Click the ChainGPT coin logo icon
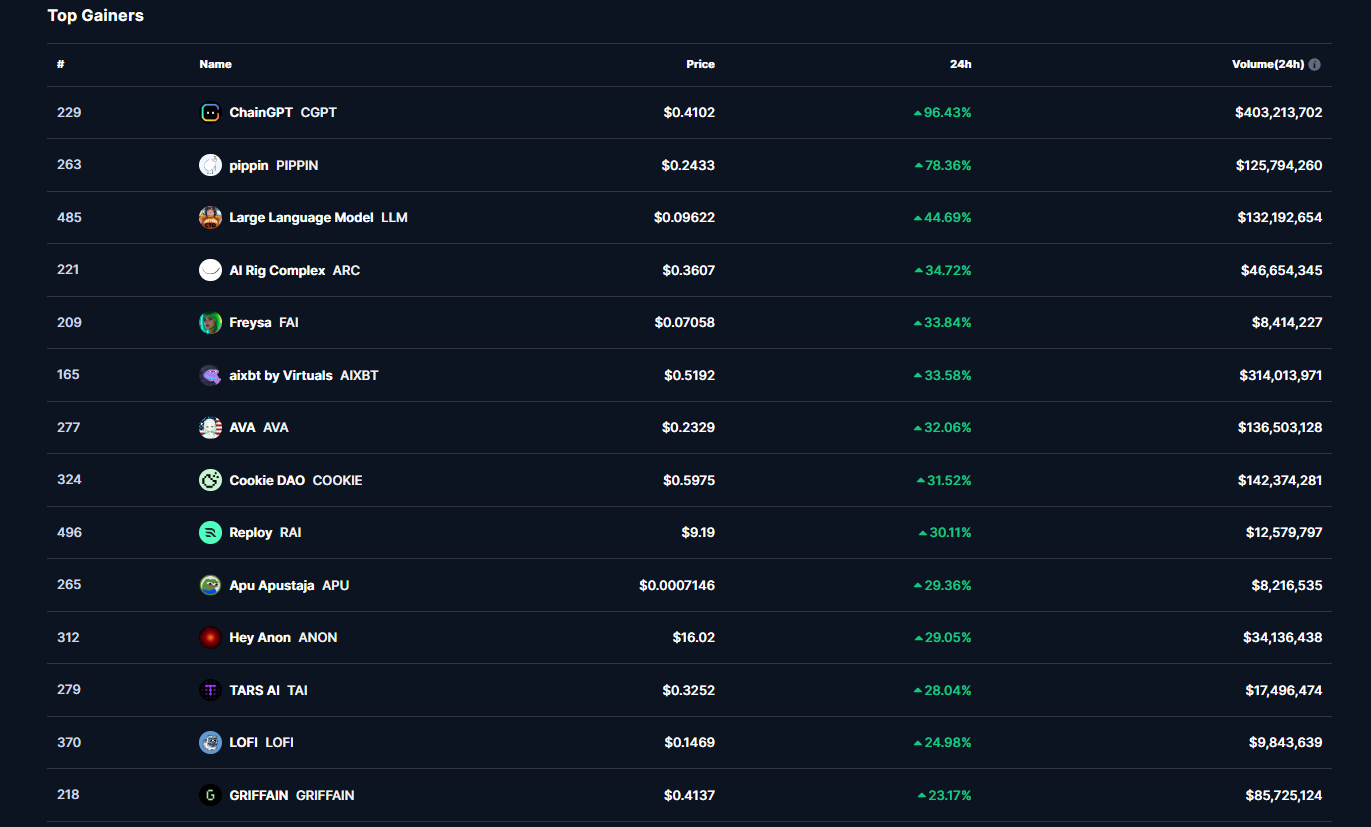This screenshot has width=1371, height=827. [x=210, y=113]
